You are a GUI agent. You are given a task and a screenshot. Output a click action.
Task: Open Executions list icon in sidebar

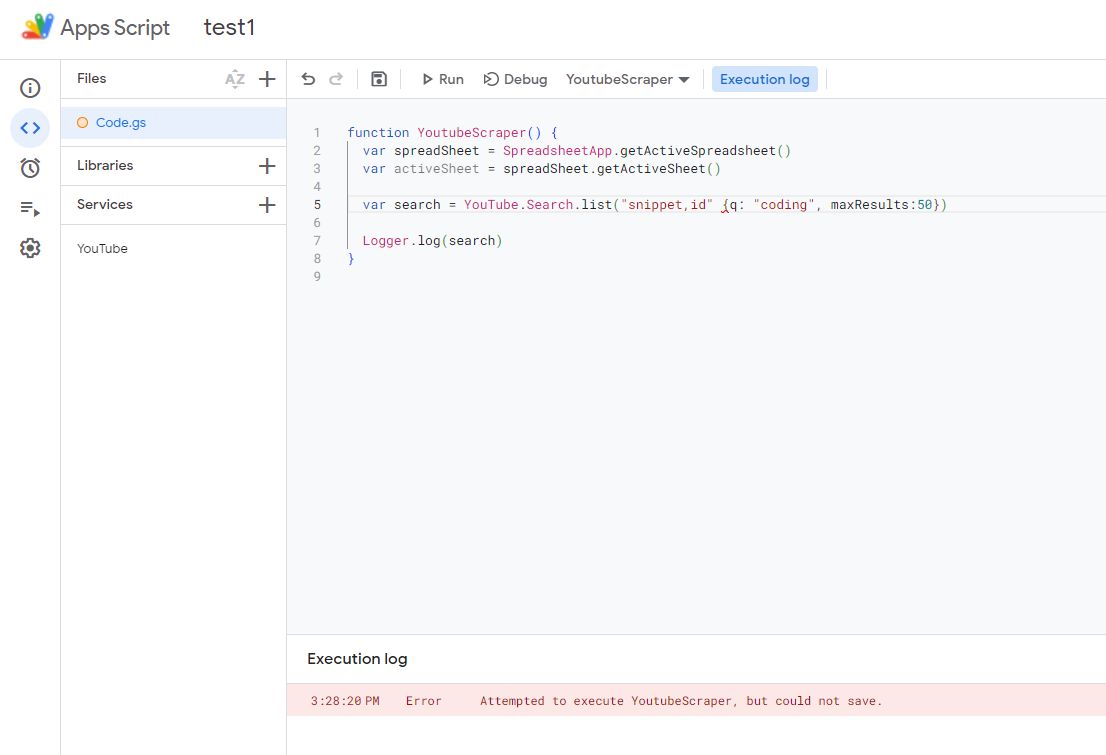point(30,208)
